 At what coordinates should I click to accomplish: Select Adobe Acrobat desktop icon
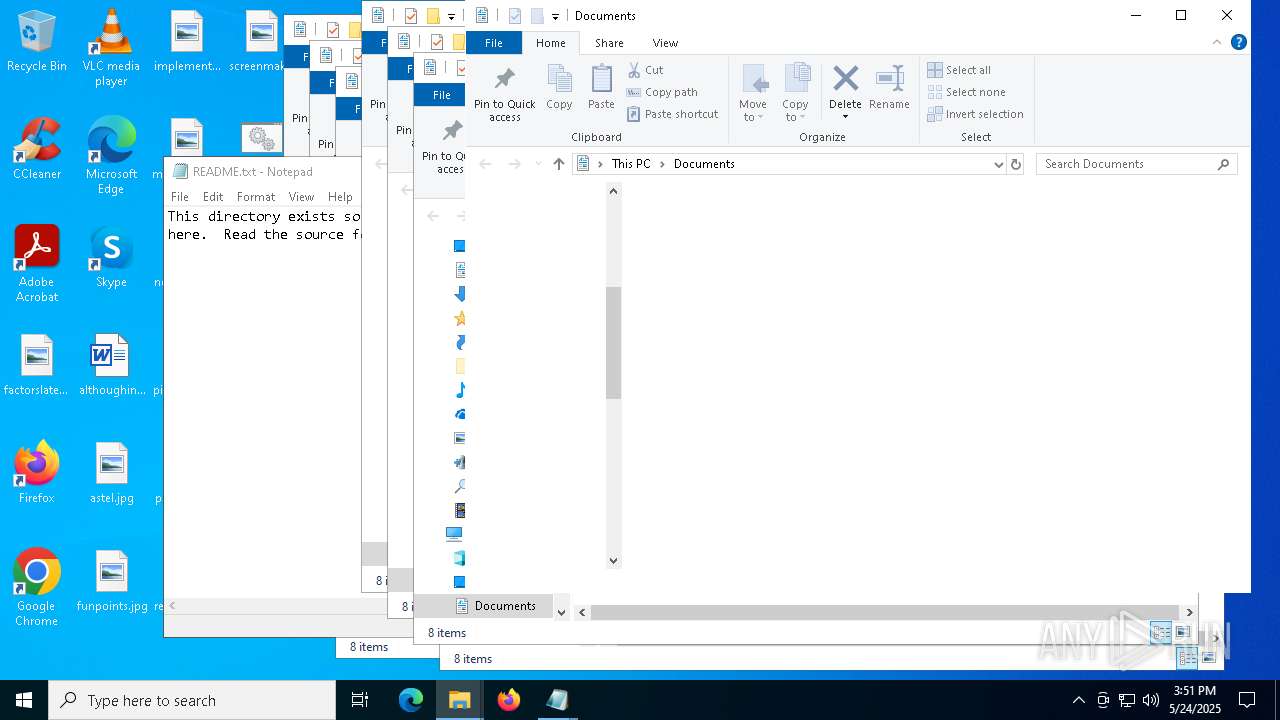click(x=37, y=263)
